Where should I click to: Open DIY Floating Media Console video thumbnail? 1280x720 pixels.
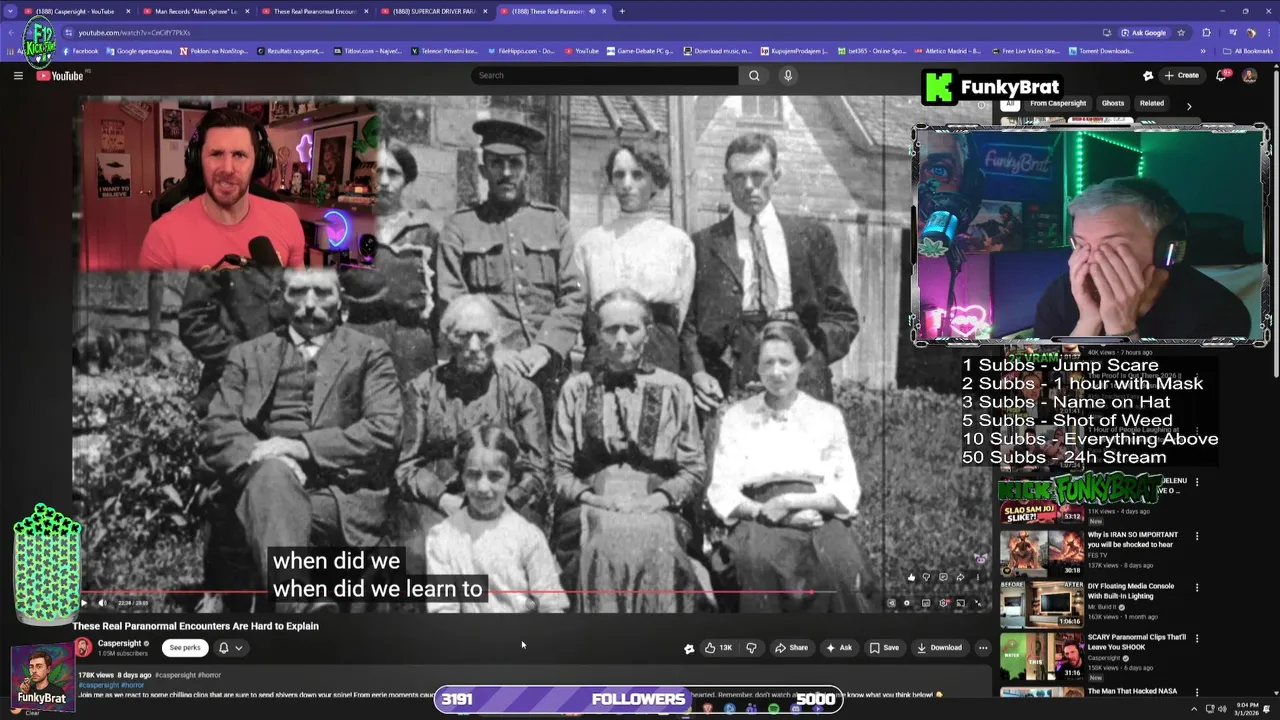pos(1042,603)
